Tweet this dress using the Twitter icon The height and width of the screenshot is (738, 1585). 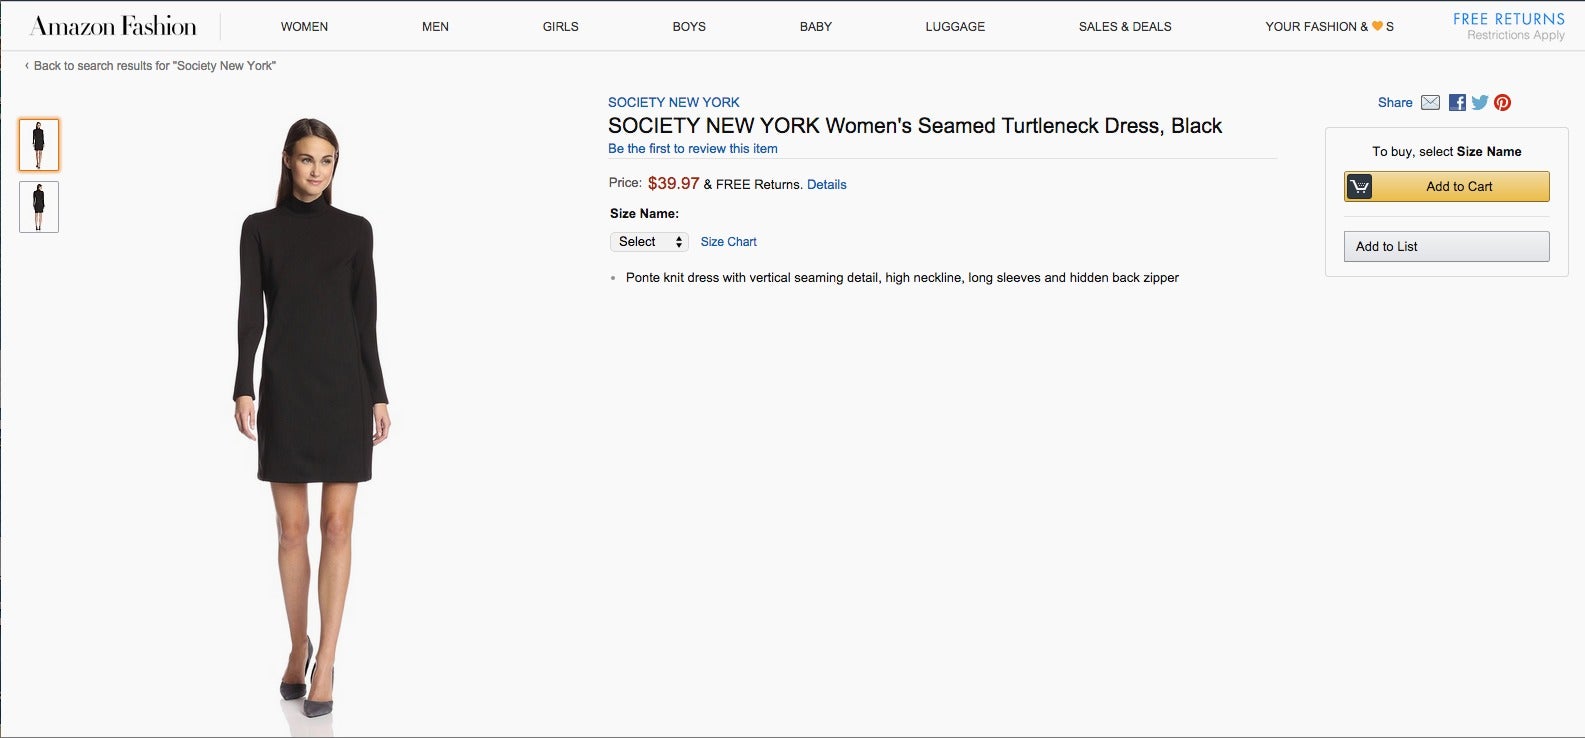pyautogui.click(x=1480, y=102)
